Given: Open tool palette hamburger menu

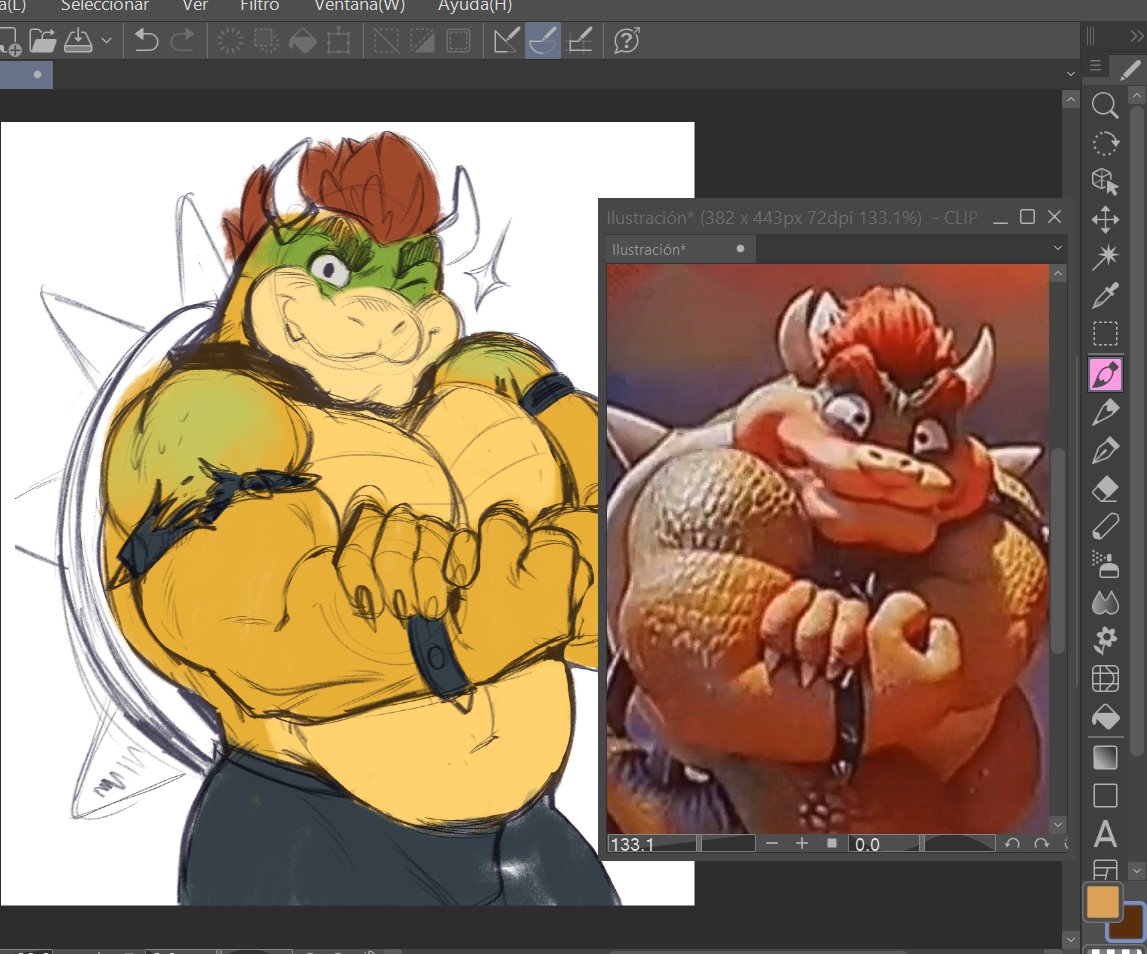Looking at the screenshot, I should [1095, 66].
